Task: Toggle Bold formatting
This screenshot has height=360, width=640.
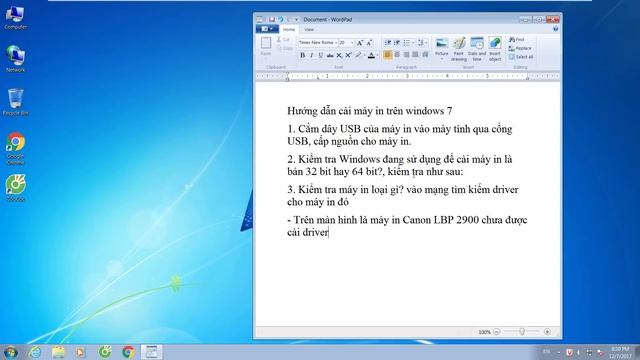Action: [x=302, y=55]
